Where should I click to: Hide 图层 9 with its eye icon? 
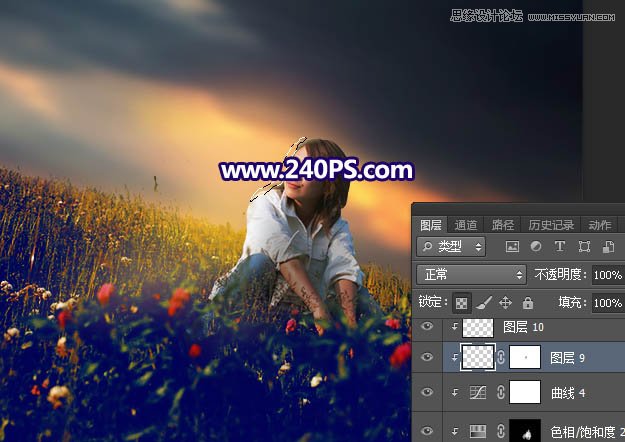tap(427, 358)
